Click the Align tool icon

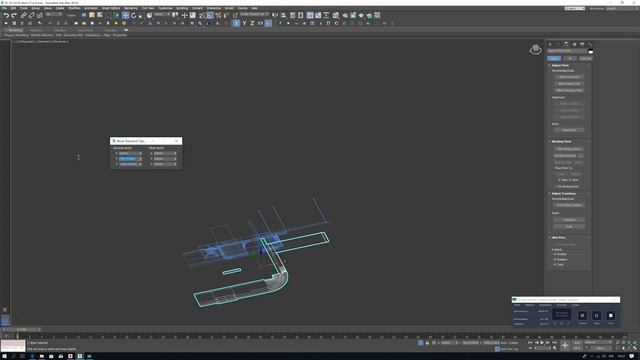tap(283, 16)
